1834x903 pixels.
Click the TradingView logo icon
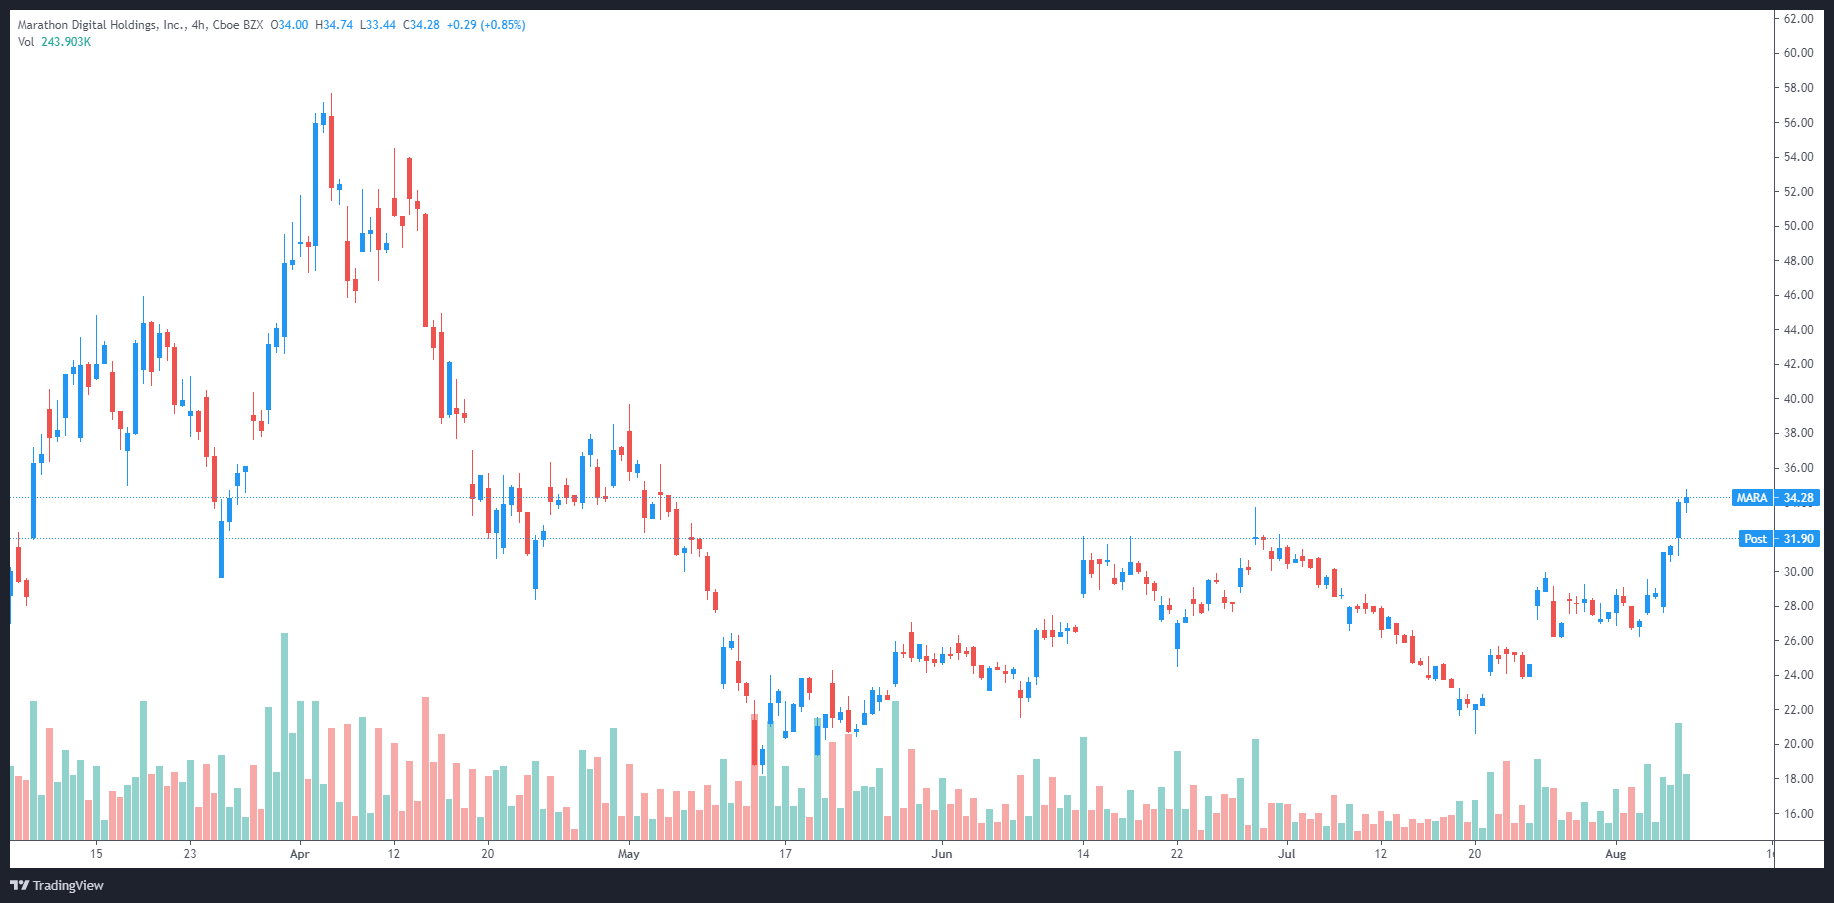click(19, 885)
